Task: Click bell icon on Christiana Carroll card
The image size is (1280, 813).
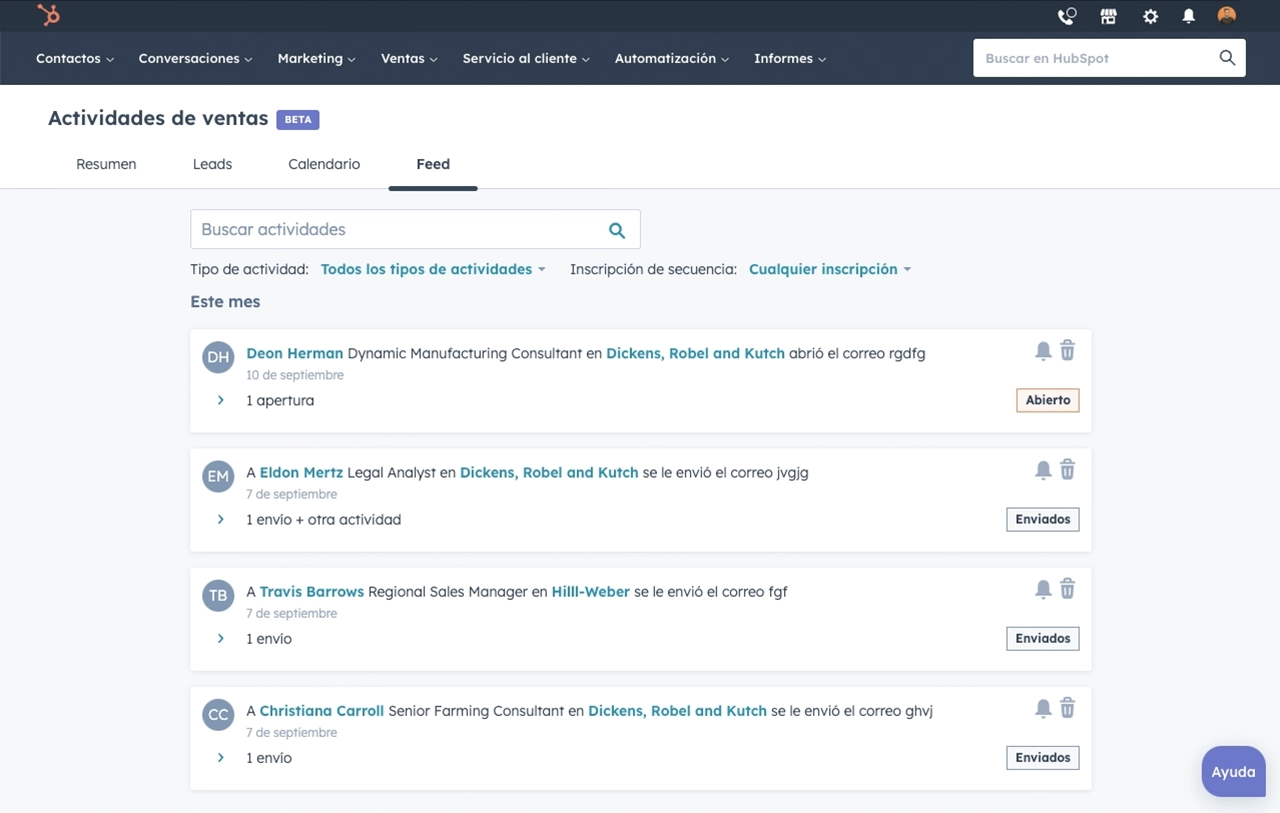Action: [1043, 708]
